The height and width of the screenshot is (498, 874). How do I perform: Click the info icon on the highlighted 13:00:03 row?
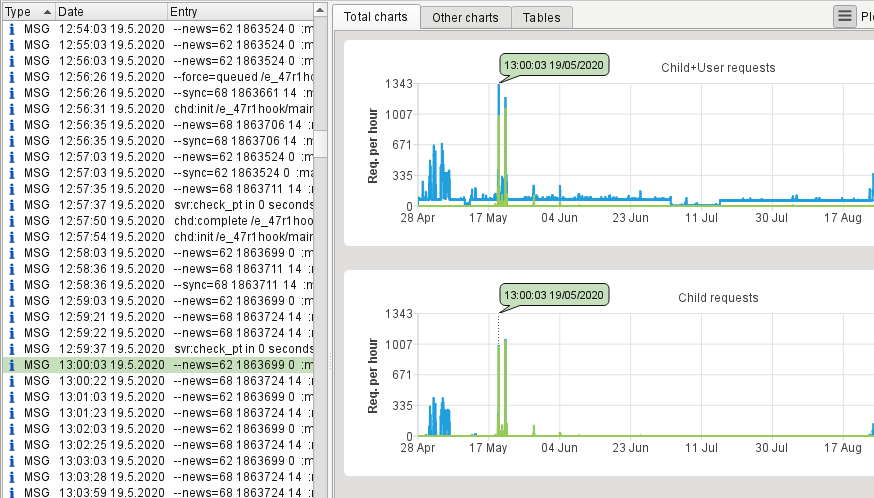[x=11, y=365]
